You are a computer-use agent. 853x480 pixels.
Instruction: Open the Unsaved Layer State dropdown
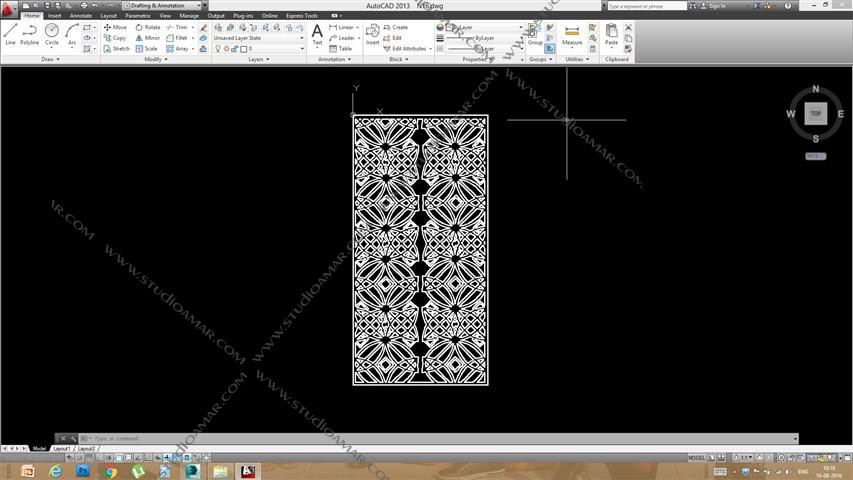click(x=258, y=38)
